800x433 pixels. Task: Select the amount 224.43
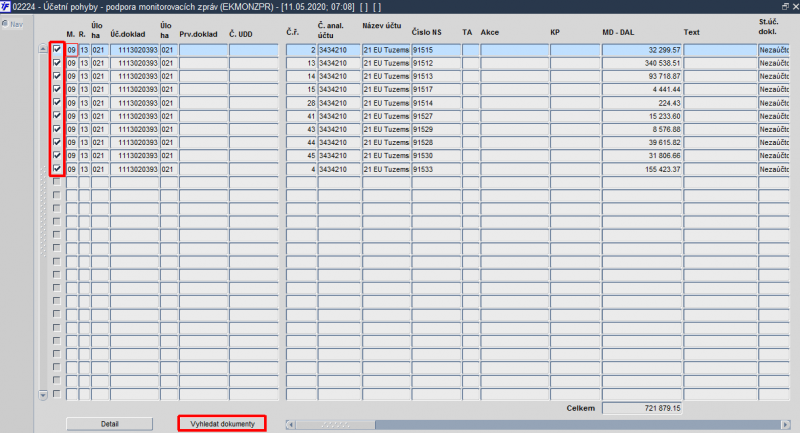[x=642, y=103]
